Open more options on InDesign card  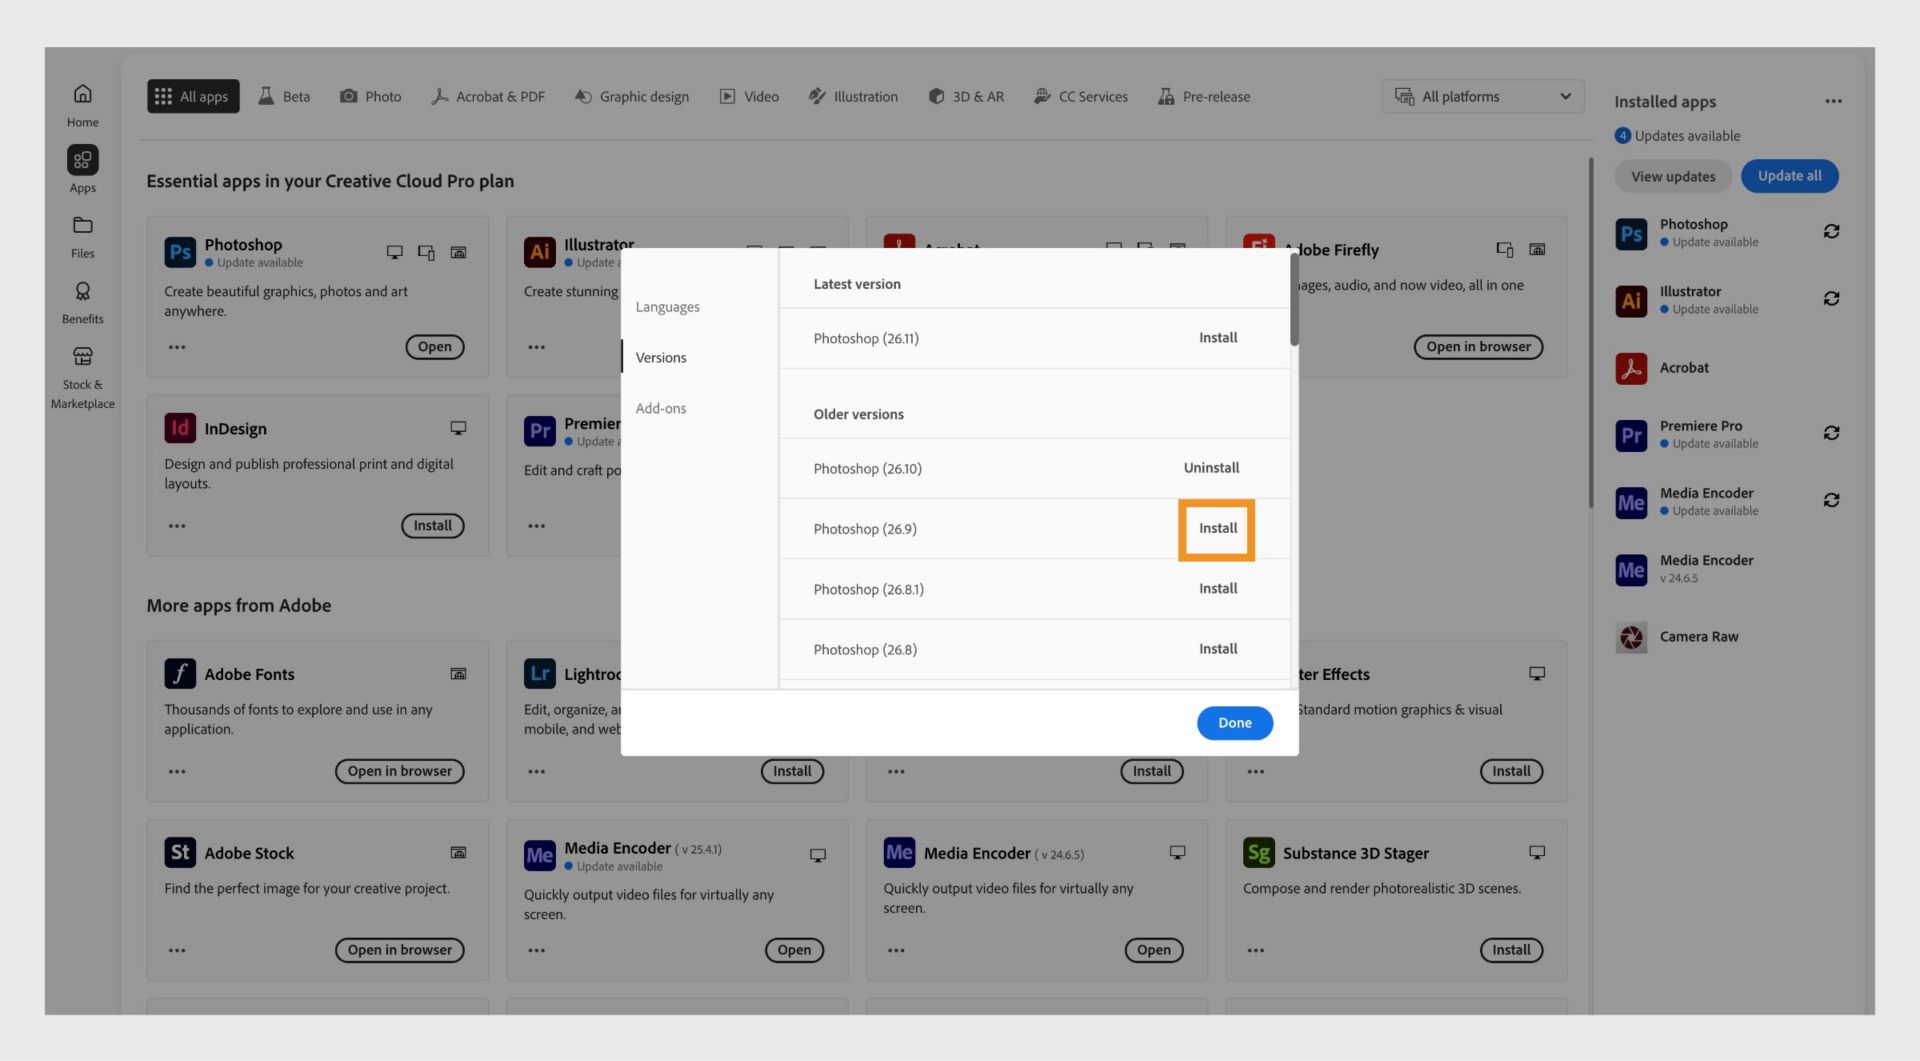tap(177, 526)
